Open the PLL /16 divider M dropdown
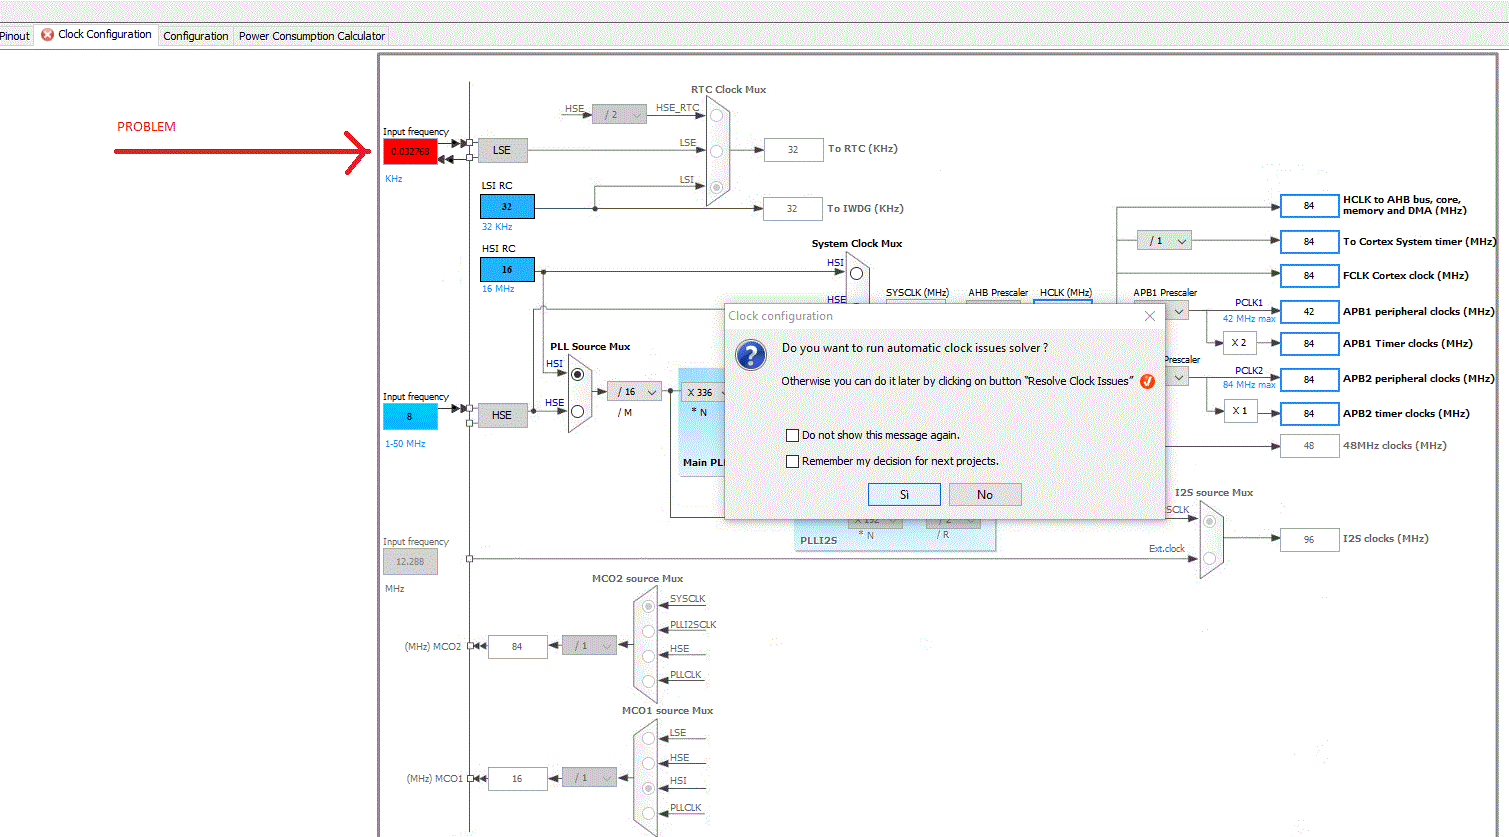The image size is (1509, 837). pyautogui.click(x=634, y=392)
